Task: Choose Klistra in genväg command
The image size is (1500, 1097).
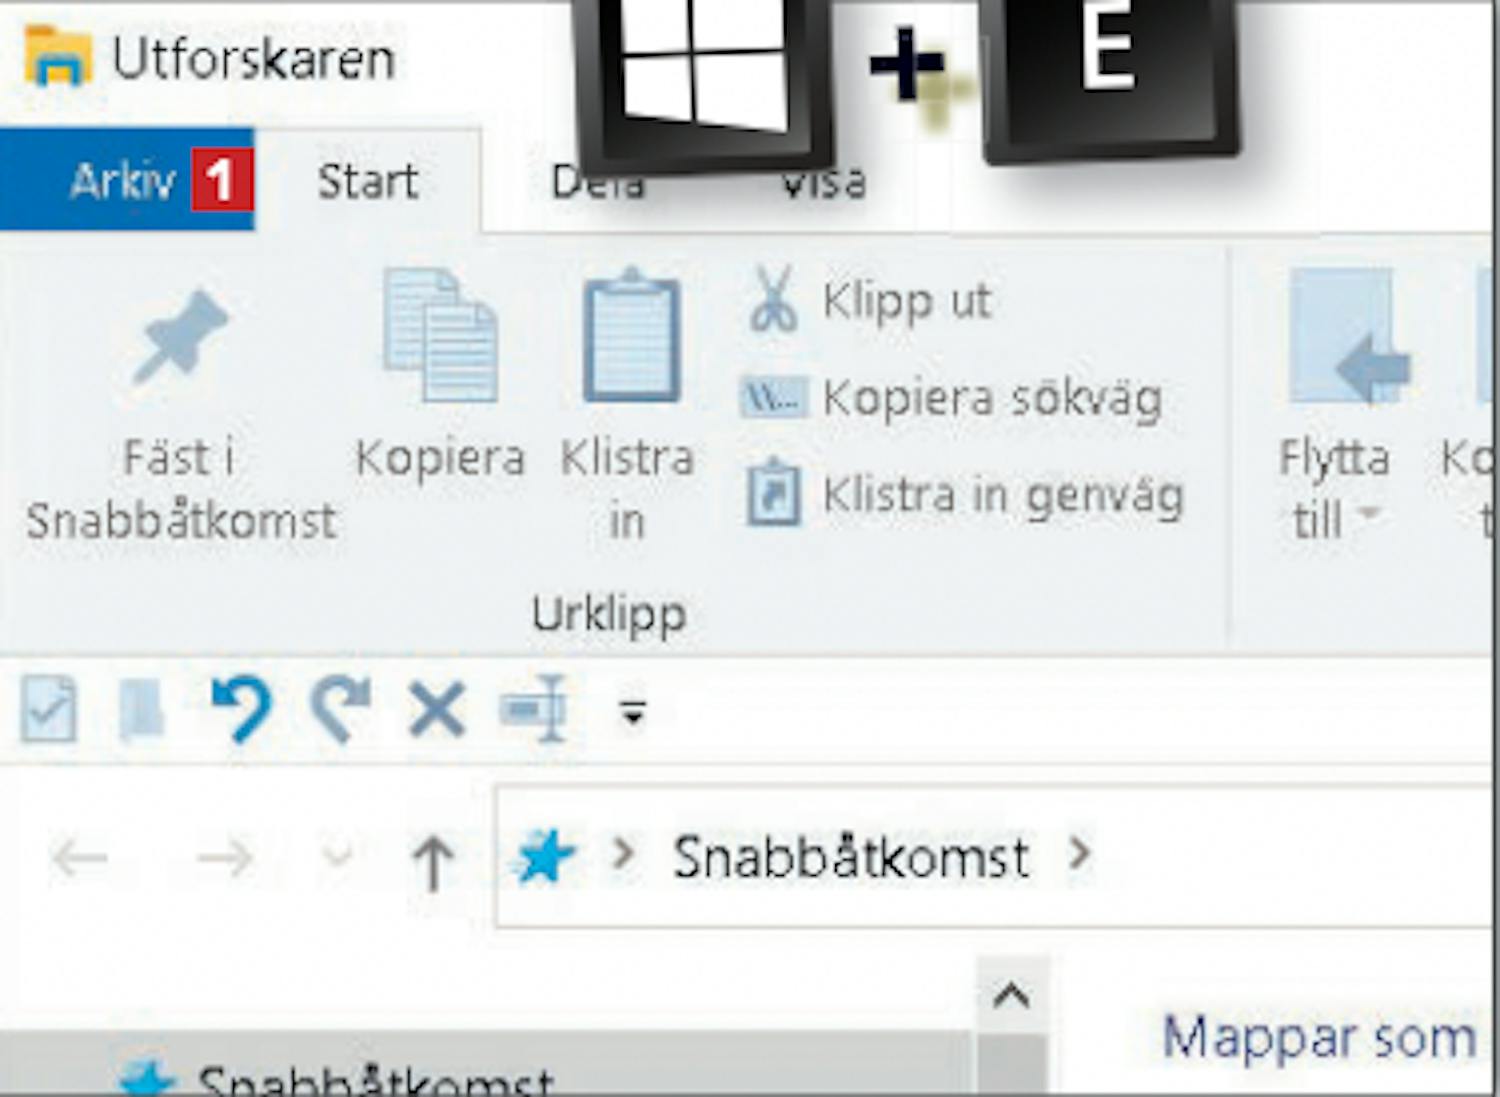Action: click(x=964, y=494)
